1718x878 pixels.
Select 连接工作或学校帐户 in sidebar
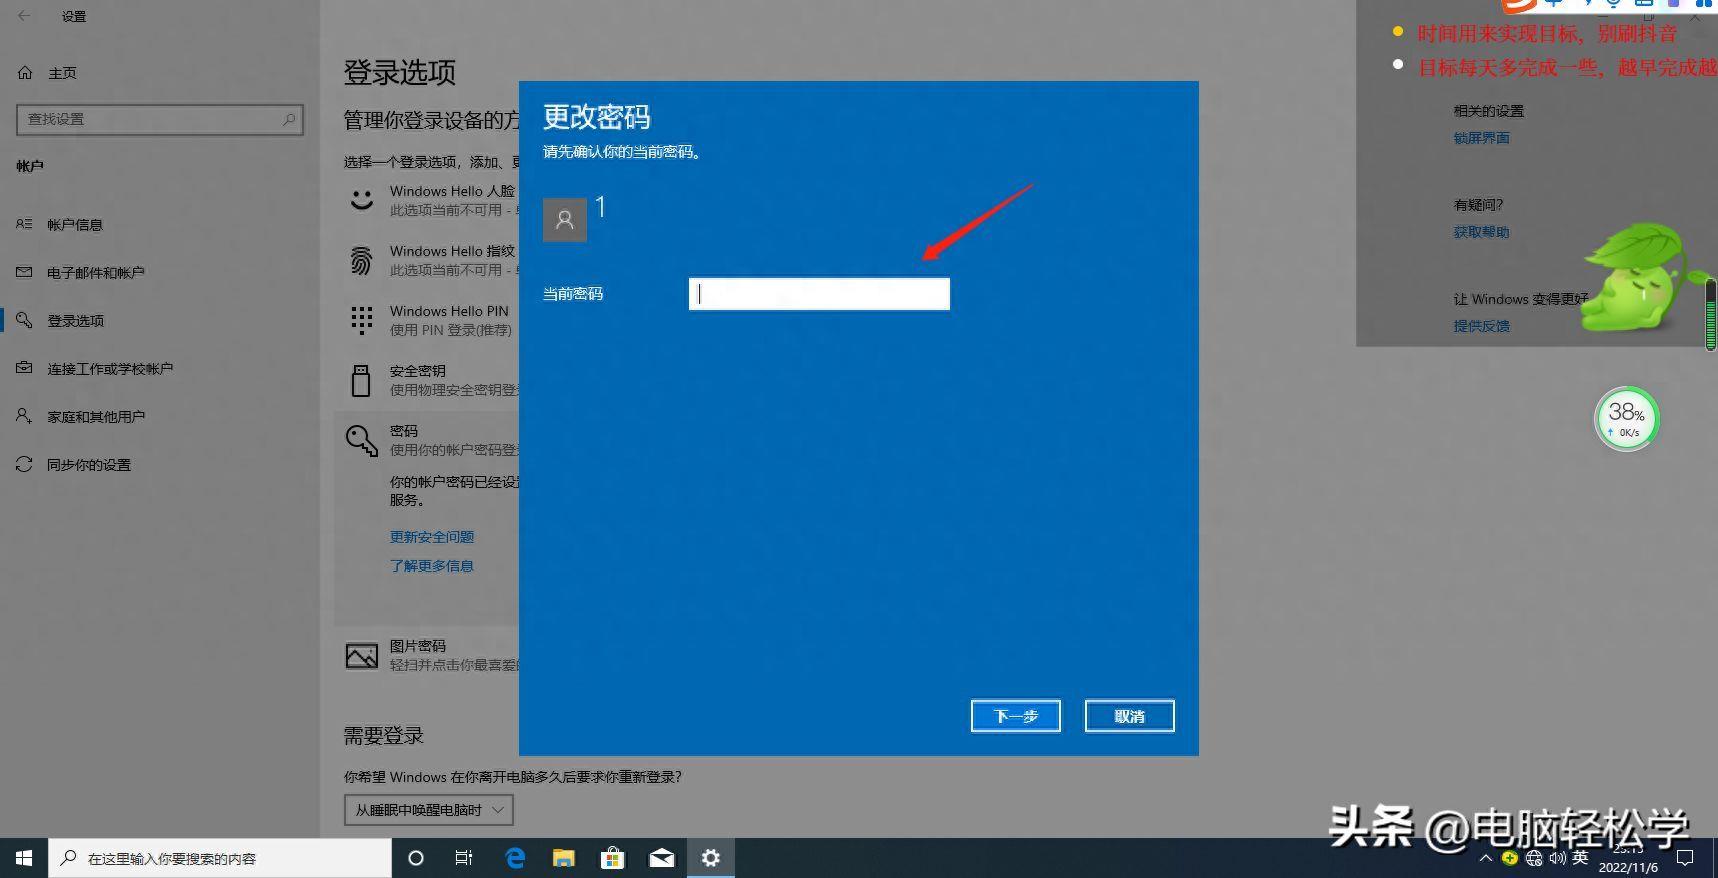[x=110, y=369]
